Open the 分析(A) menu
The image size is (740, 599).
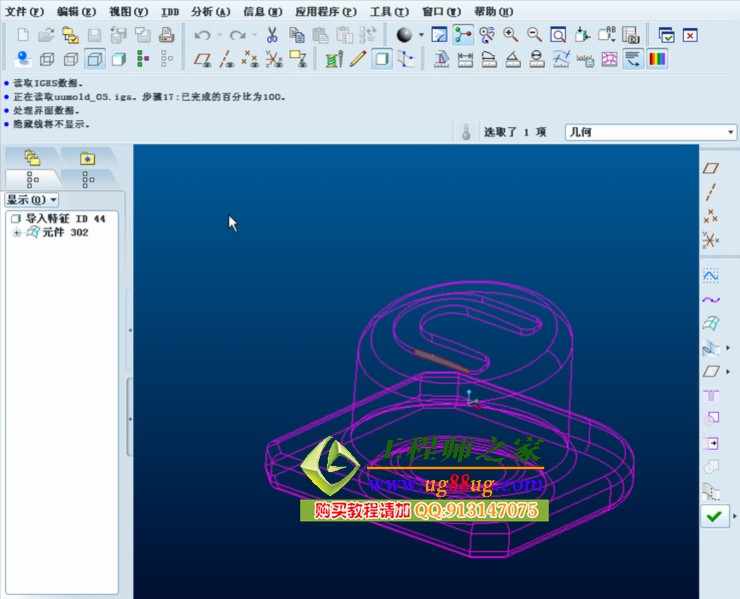[x=209, y=12]
